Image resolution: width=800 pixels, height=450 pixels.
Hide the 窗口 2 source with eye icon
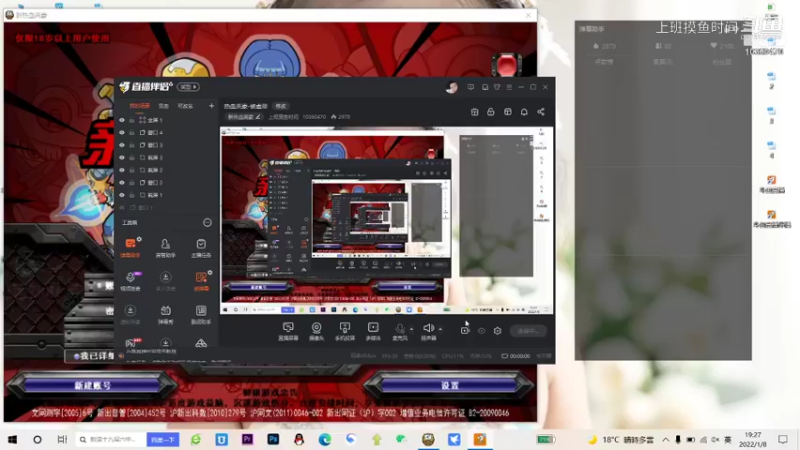pos(122,183)
